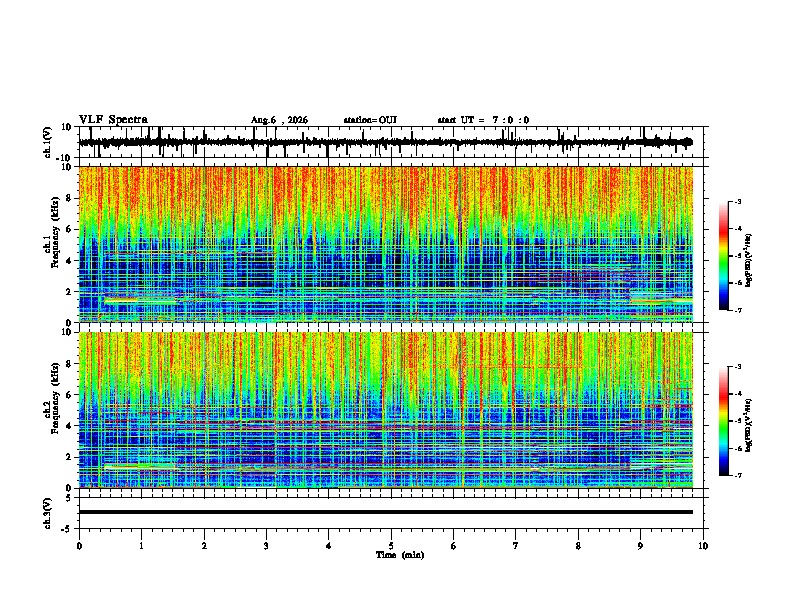
Task: Click the time axis tick label "6"
Action: coord(453,546)
